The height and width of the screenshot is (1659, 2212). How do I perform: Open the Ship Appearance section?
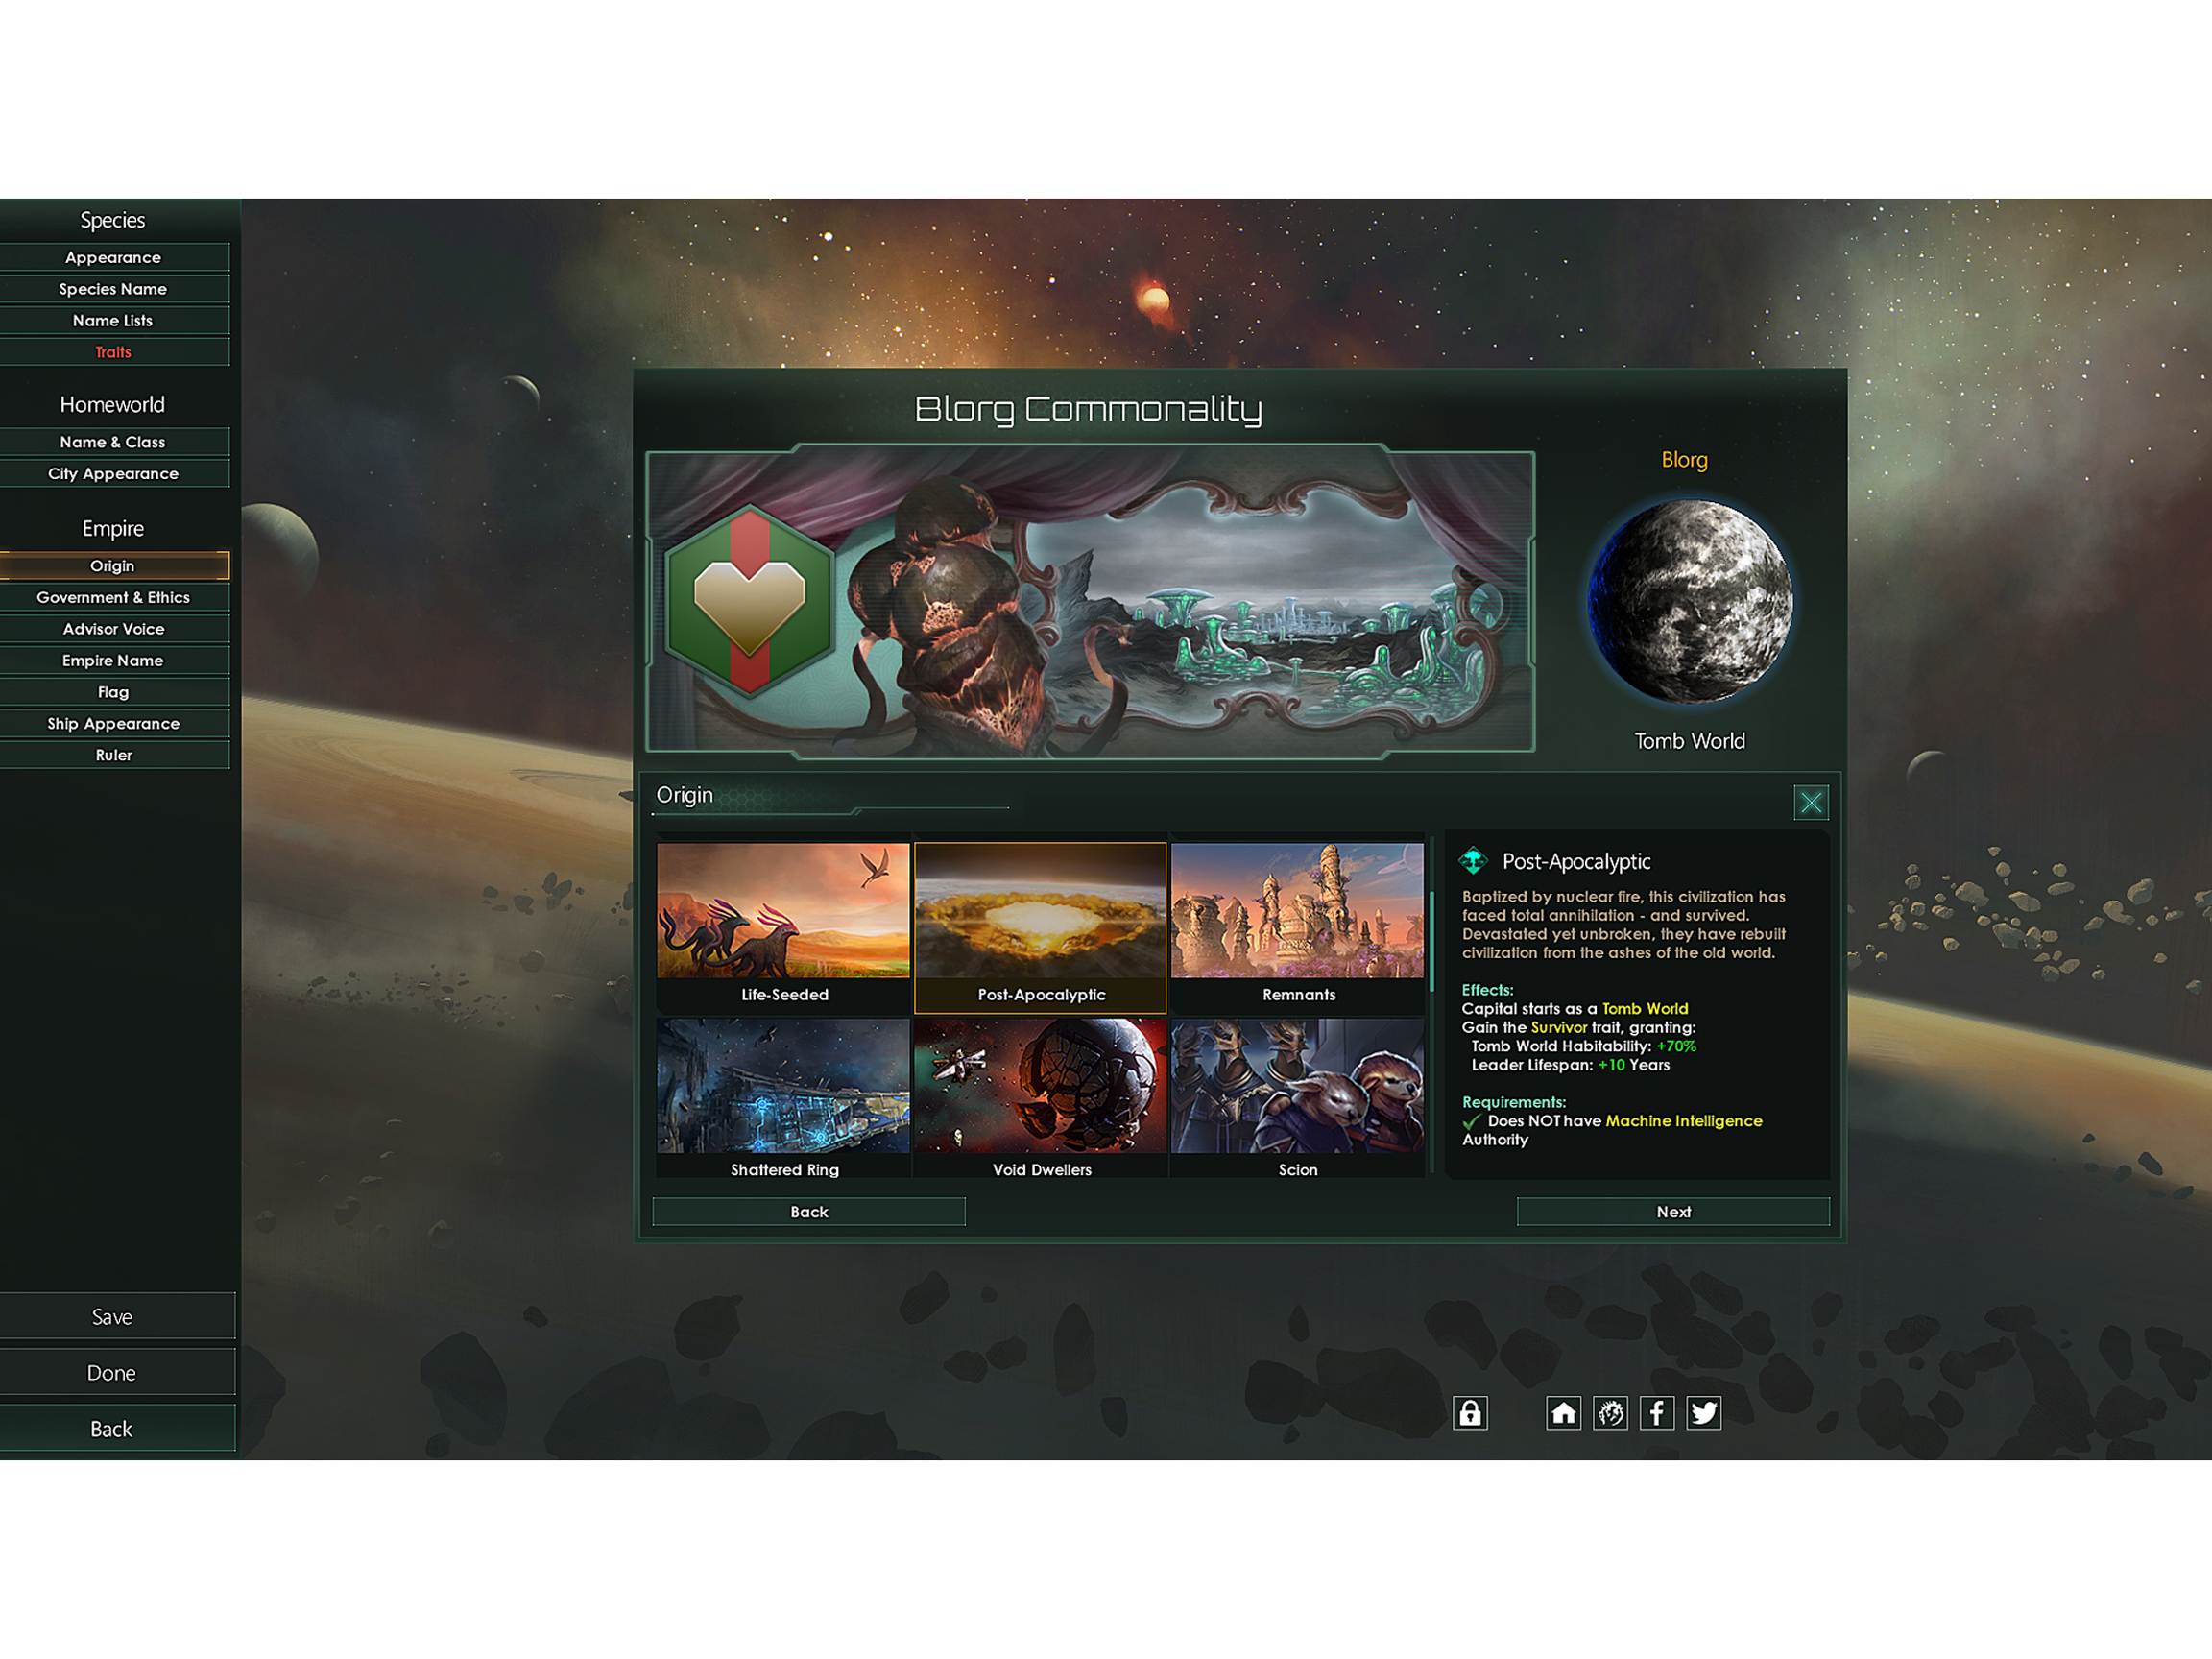click(x=113, y=723)
